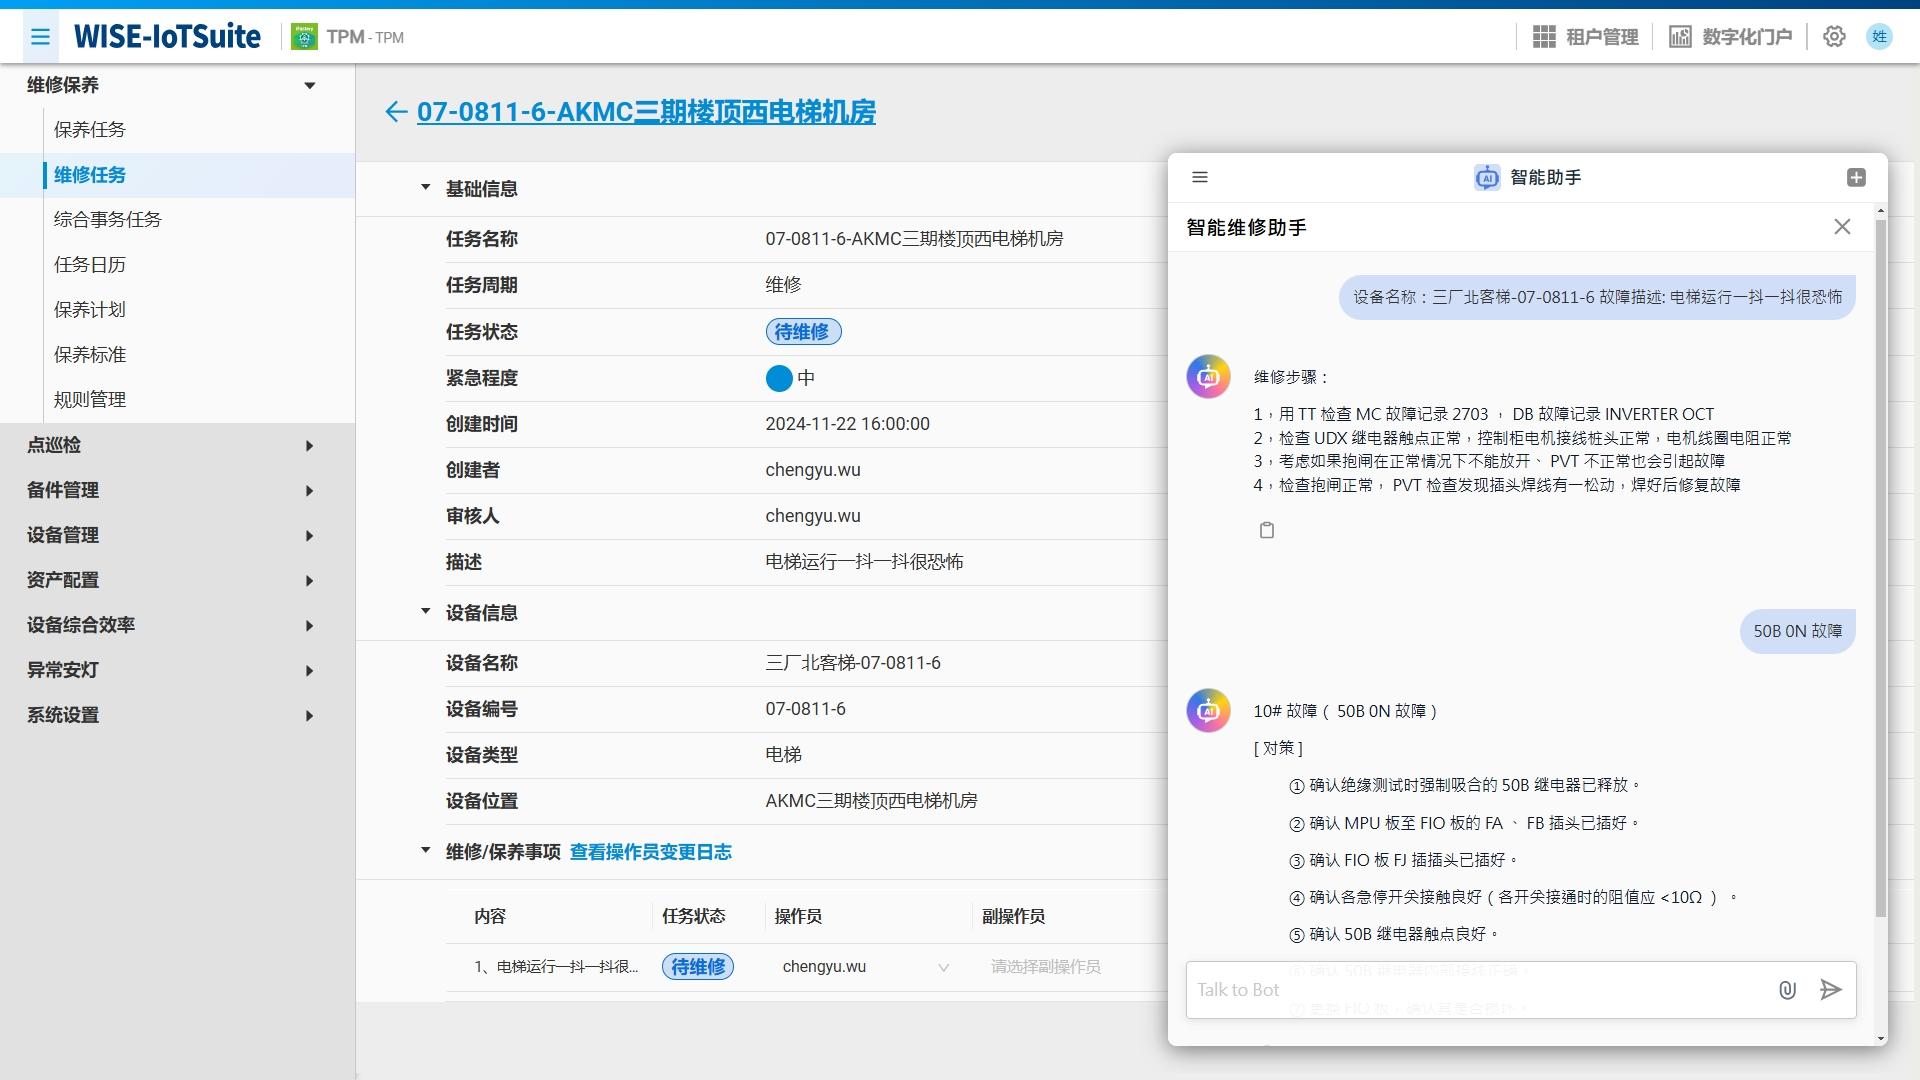Open settings gear icon in header
This screenshot has height=1080, width=1920.
click(1834, 37)
